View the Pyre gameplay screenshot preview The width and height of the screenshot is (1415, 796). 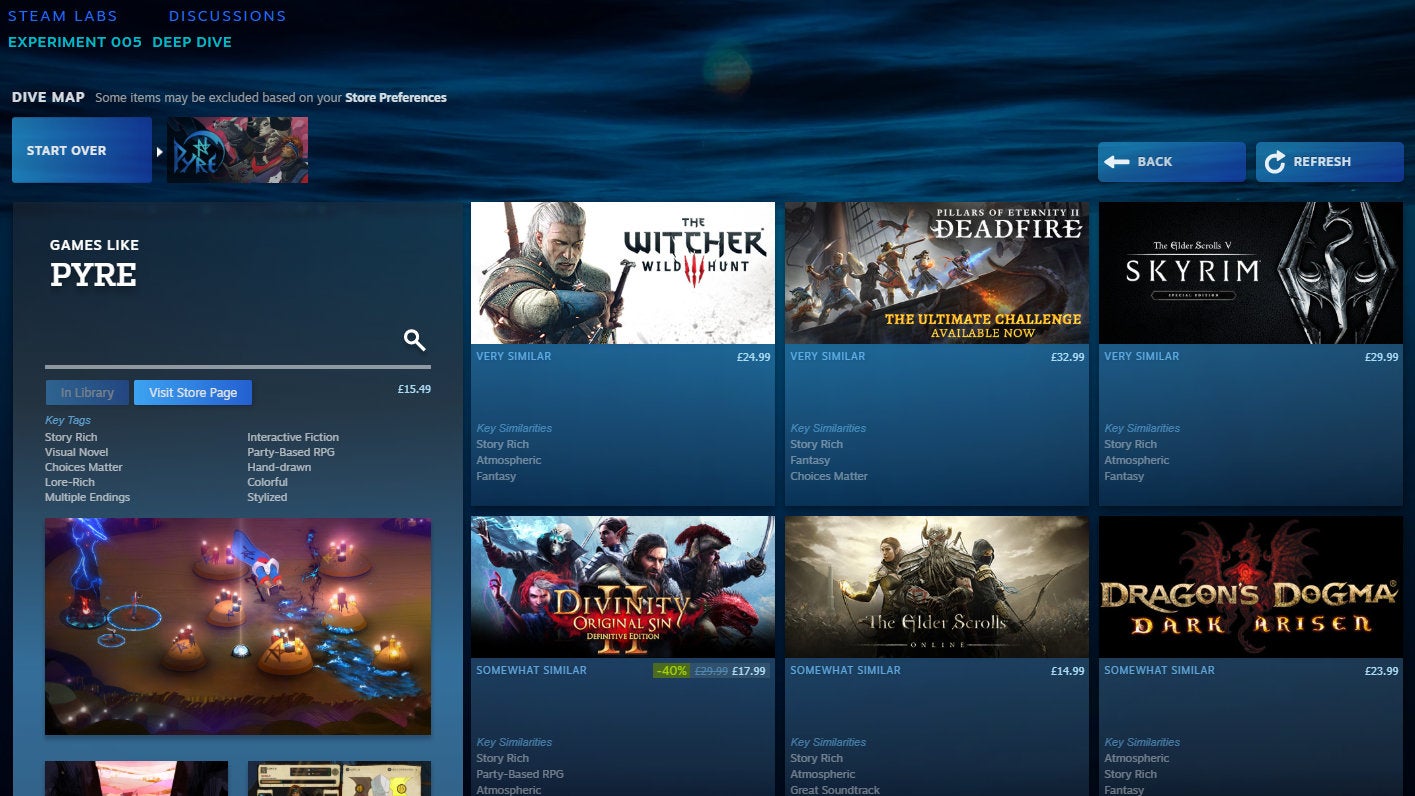pyautogui.click(x=237, y=626)
